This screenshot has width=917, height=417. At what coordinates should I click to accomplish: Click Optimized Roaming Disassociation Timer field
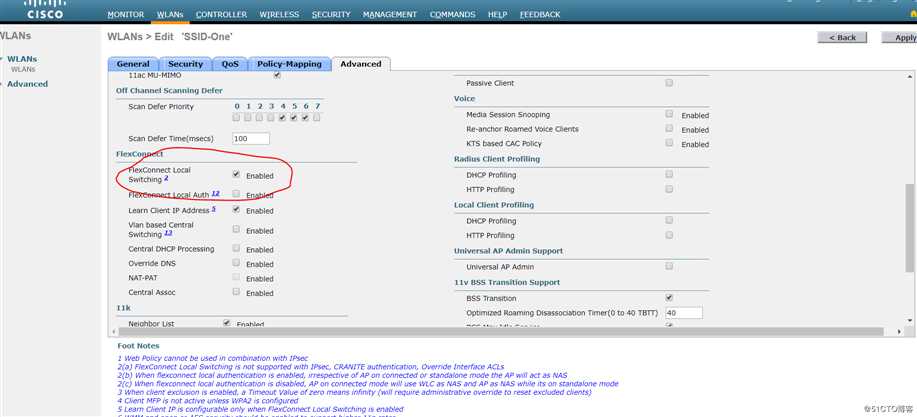coord(683,313)
